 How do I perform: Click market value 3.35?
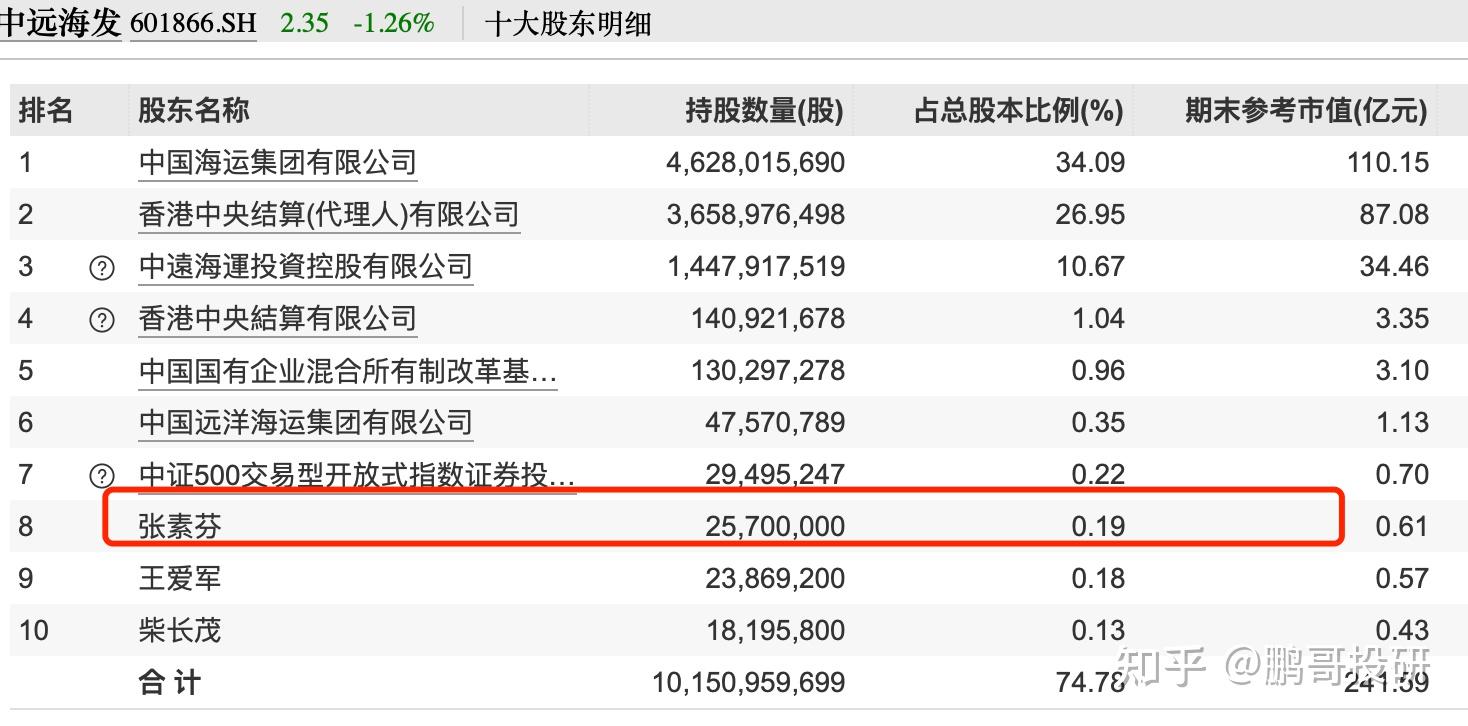[1402, 319]
